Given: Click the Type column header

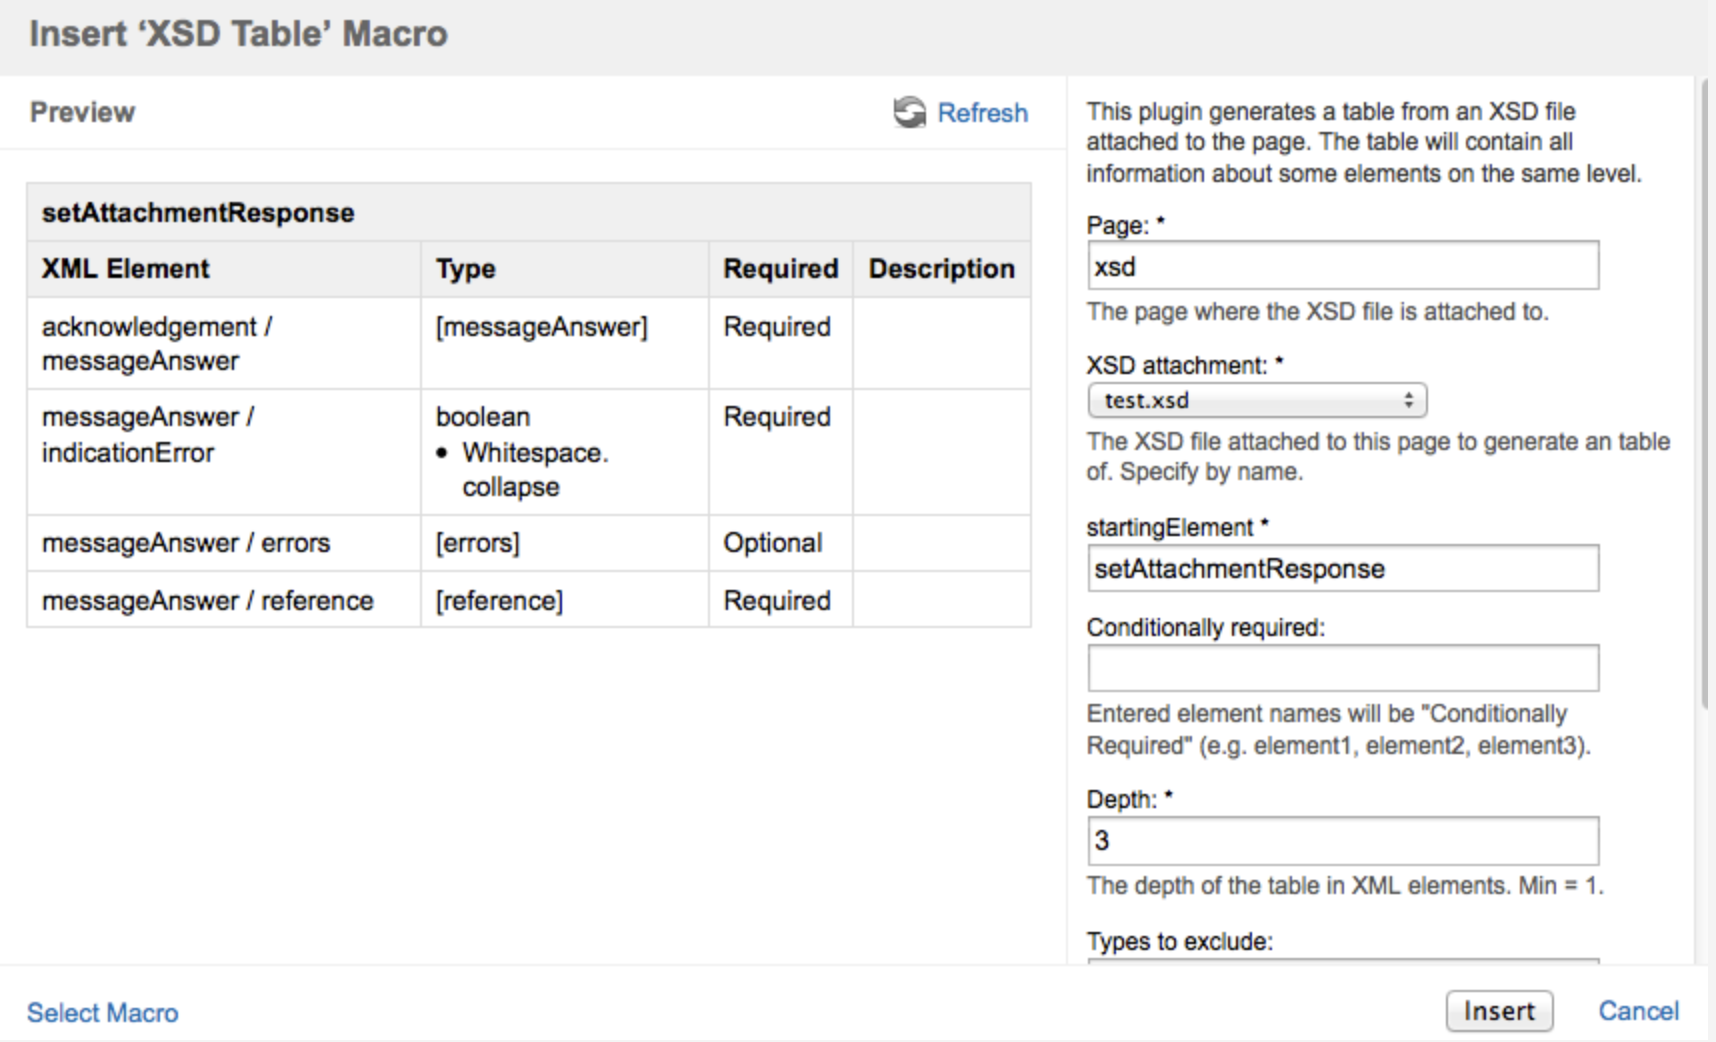Looking at the screenshot, I should tap(466, 269).
